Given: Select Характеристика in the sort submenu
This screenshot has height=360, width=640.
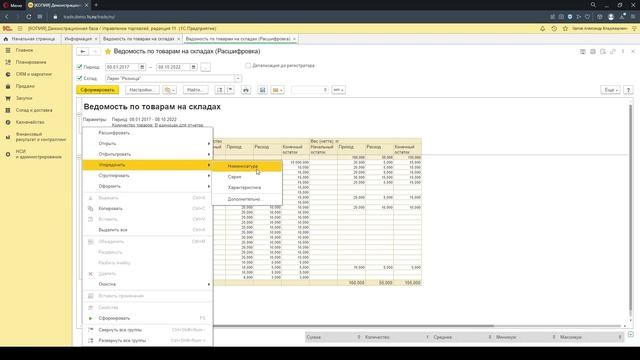Looking at the screenshot, I should tap(247, 187).
